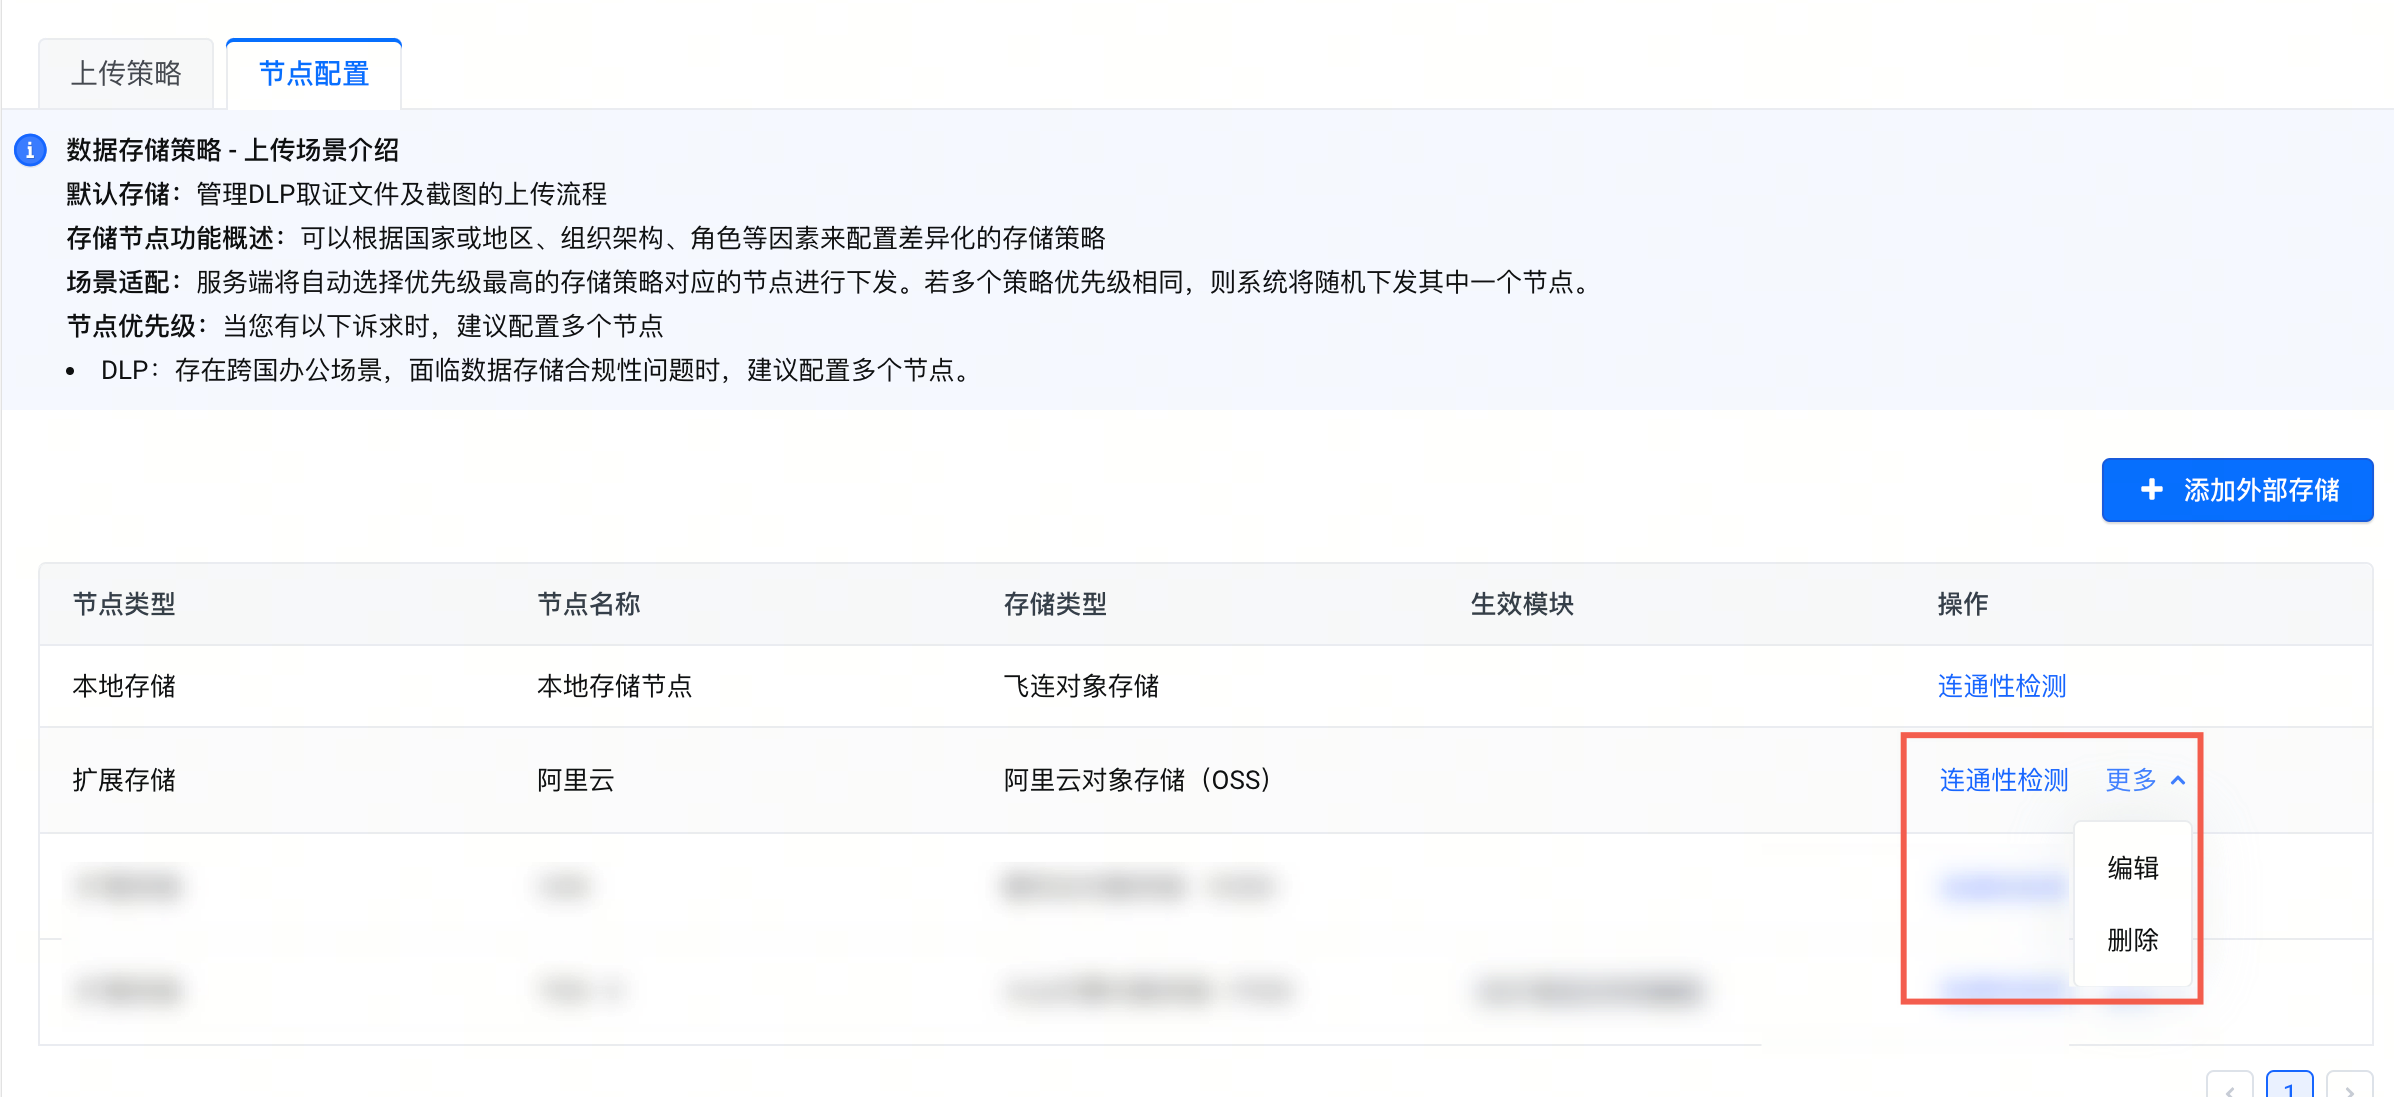Choose 编辑 from the more menu
Image resolution: width=2394 pixels, height=1097 pixels.
click(x=2132, y=867)
